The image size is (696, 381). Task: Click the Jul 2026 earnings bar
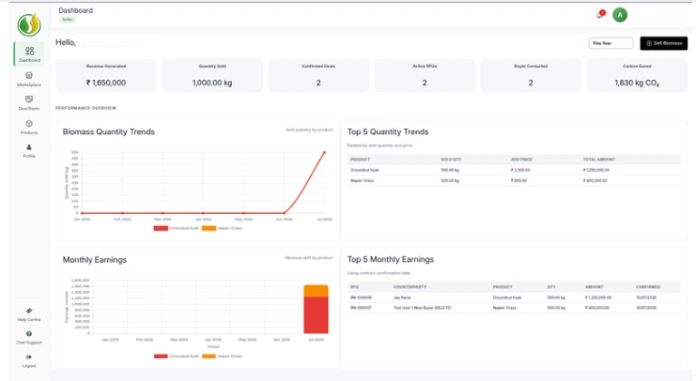[x=316, y=309]
